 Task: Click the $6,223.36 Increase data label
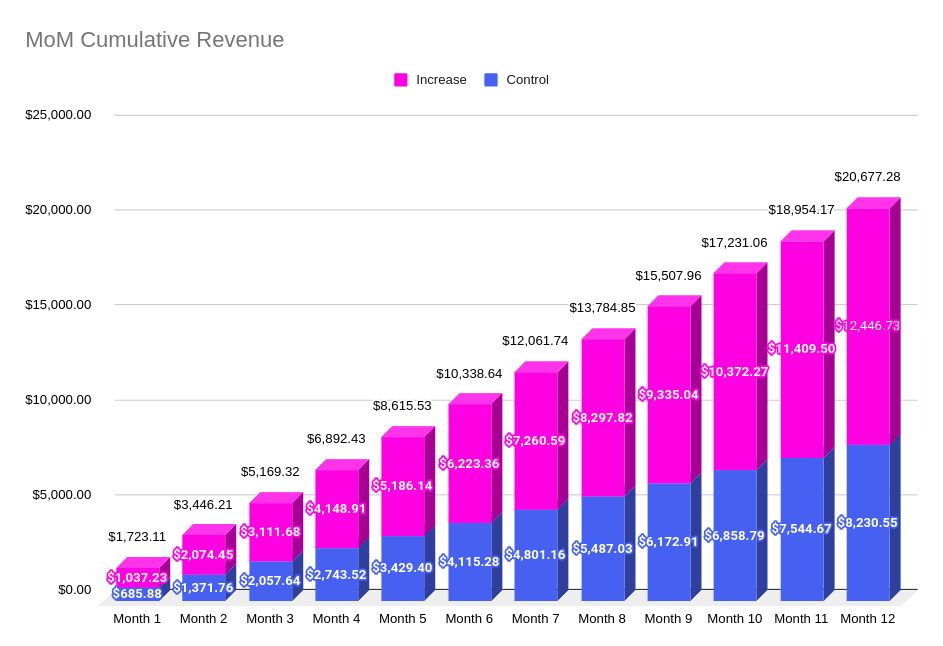pyautogui.click(x=469, y=464)
